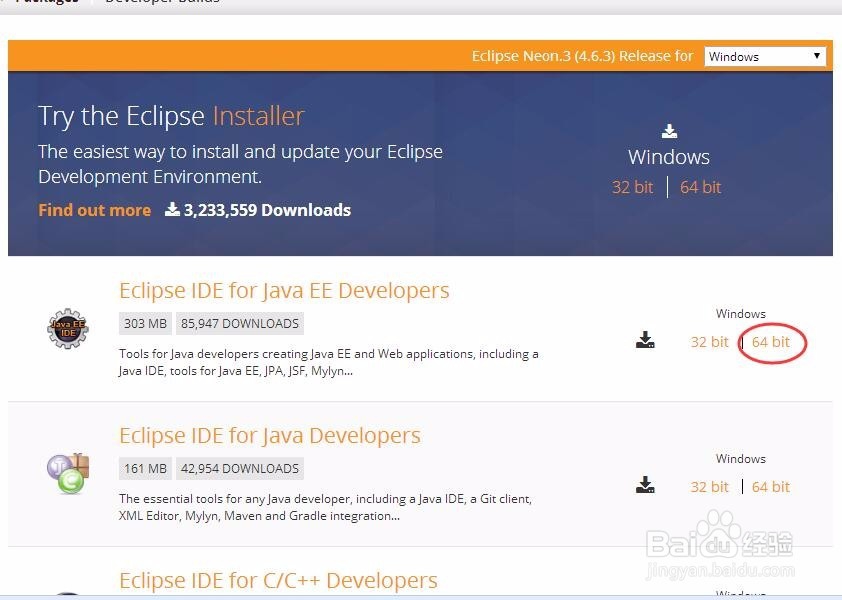Click the Java Developers essential tools description
The image size is (842, 600).
tap(325, 507)
